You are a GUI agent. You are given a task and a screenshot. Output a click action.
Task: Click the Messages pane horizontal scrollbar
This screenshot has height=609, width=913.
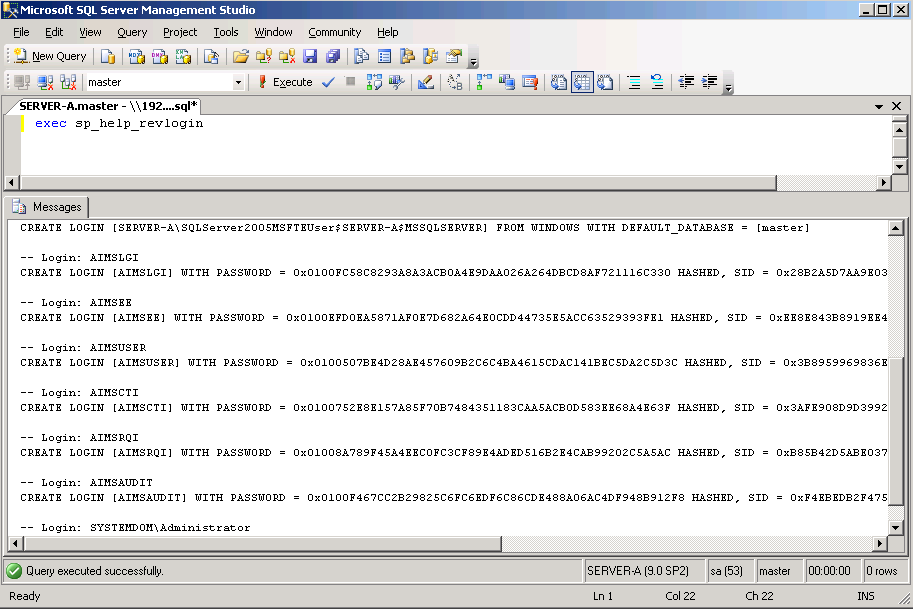(250, 542)
